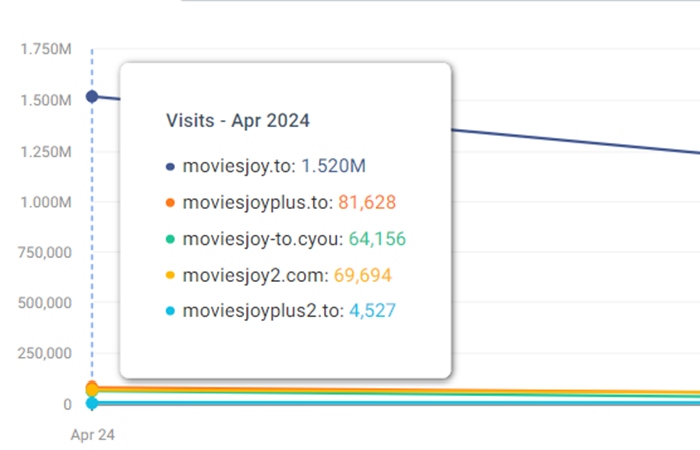The width and height of the screenshot is (700, 450).
Task: Select the 'Visits - Apr 2024' tooltip title
Action: [x=238, y=121]
